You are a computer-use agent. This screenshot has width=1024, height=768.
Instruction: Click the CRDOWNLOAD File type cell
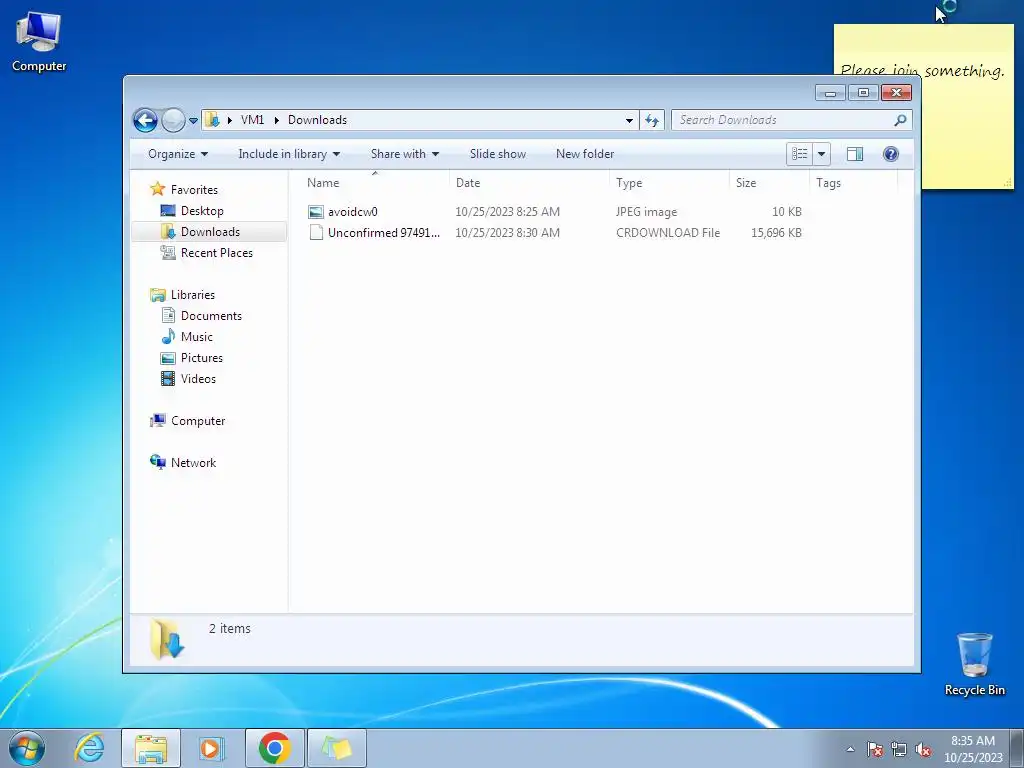click(x=668, y=232)
